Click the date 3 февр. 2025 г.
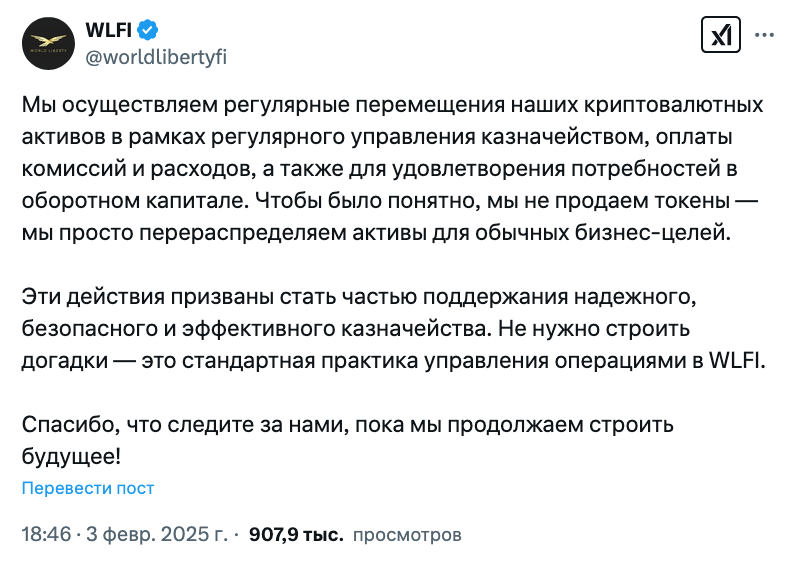This screenshot has height=562, width=797. point(157,534)
